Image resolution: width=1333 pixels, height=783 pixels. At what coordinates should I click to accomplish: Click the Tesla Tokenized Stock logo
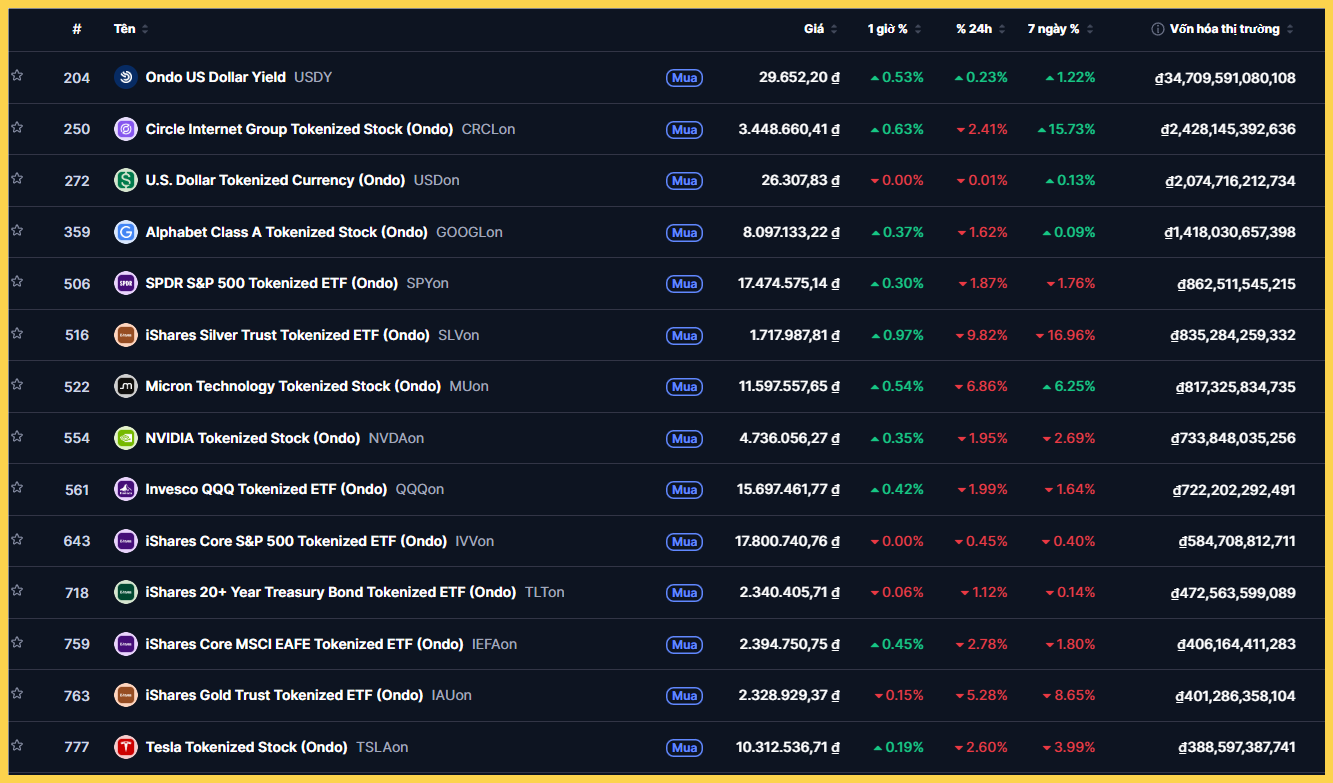click(125, 747)
